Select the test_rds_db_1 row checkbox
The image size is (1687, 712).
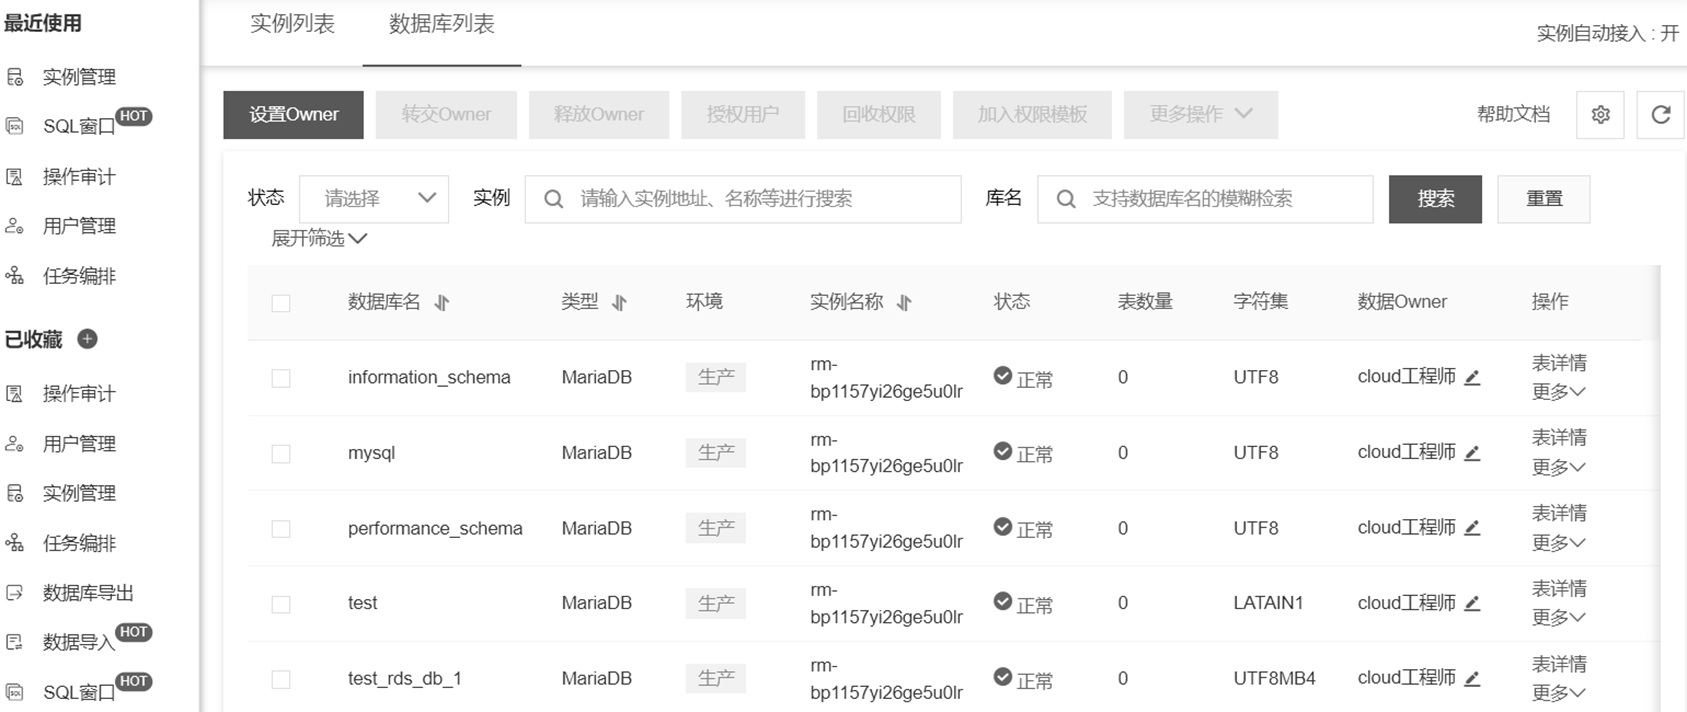point(281,679)
